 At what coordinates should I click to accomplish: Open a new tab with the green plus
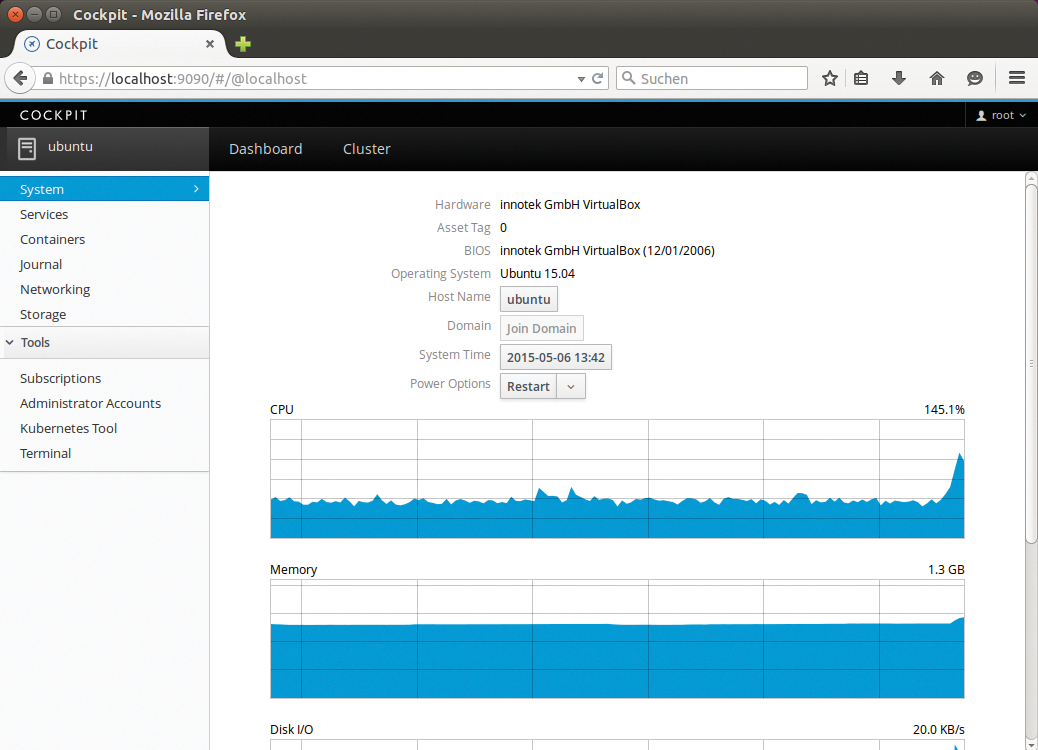click(243, 44)
